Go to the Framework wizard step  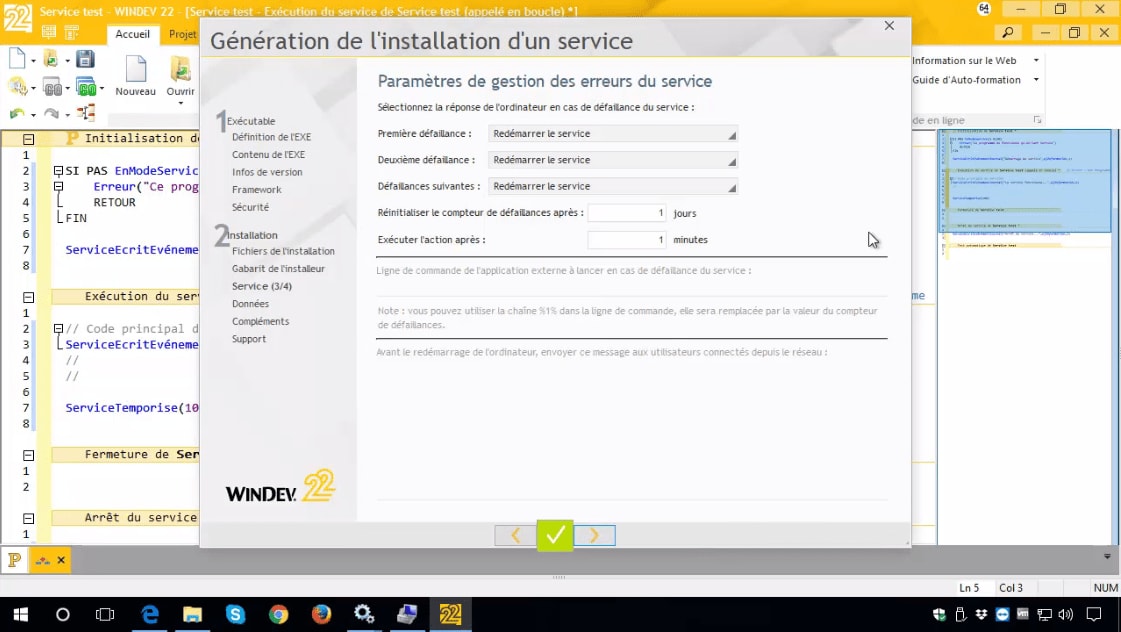(x=257, y=189)
